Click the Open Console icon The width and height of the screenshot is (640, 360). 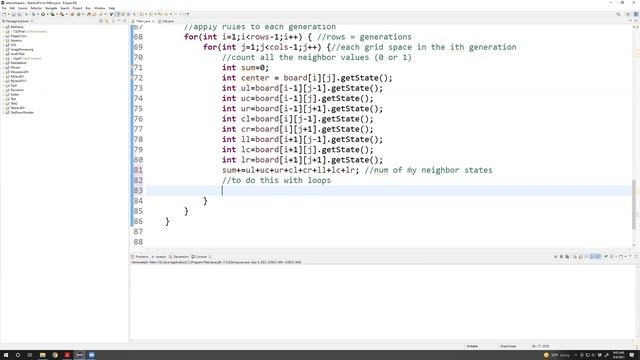(x=621, y=256)
